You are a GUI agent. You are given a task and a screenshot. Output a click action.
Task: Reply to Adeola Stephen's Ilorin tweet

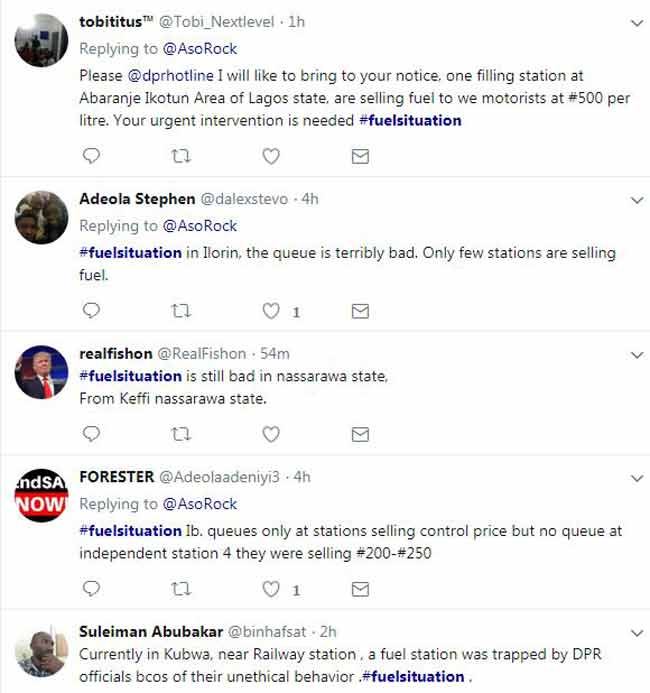(91, 311)
